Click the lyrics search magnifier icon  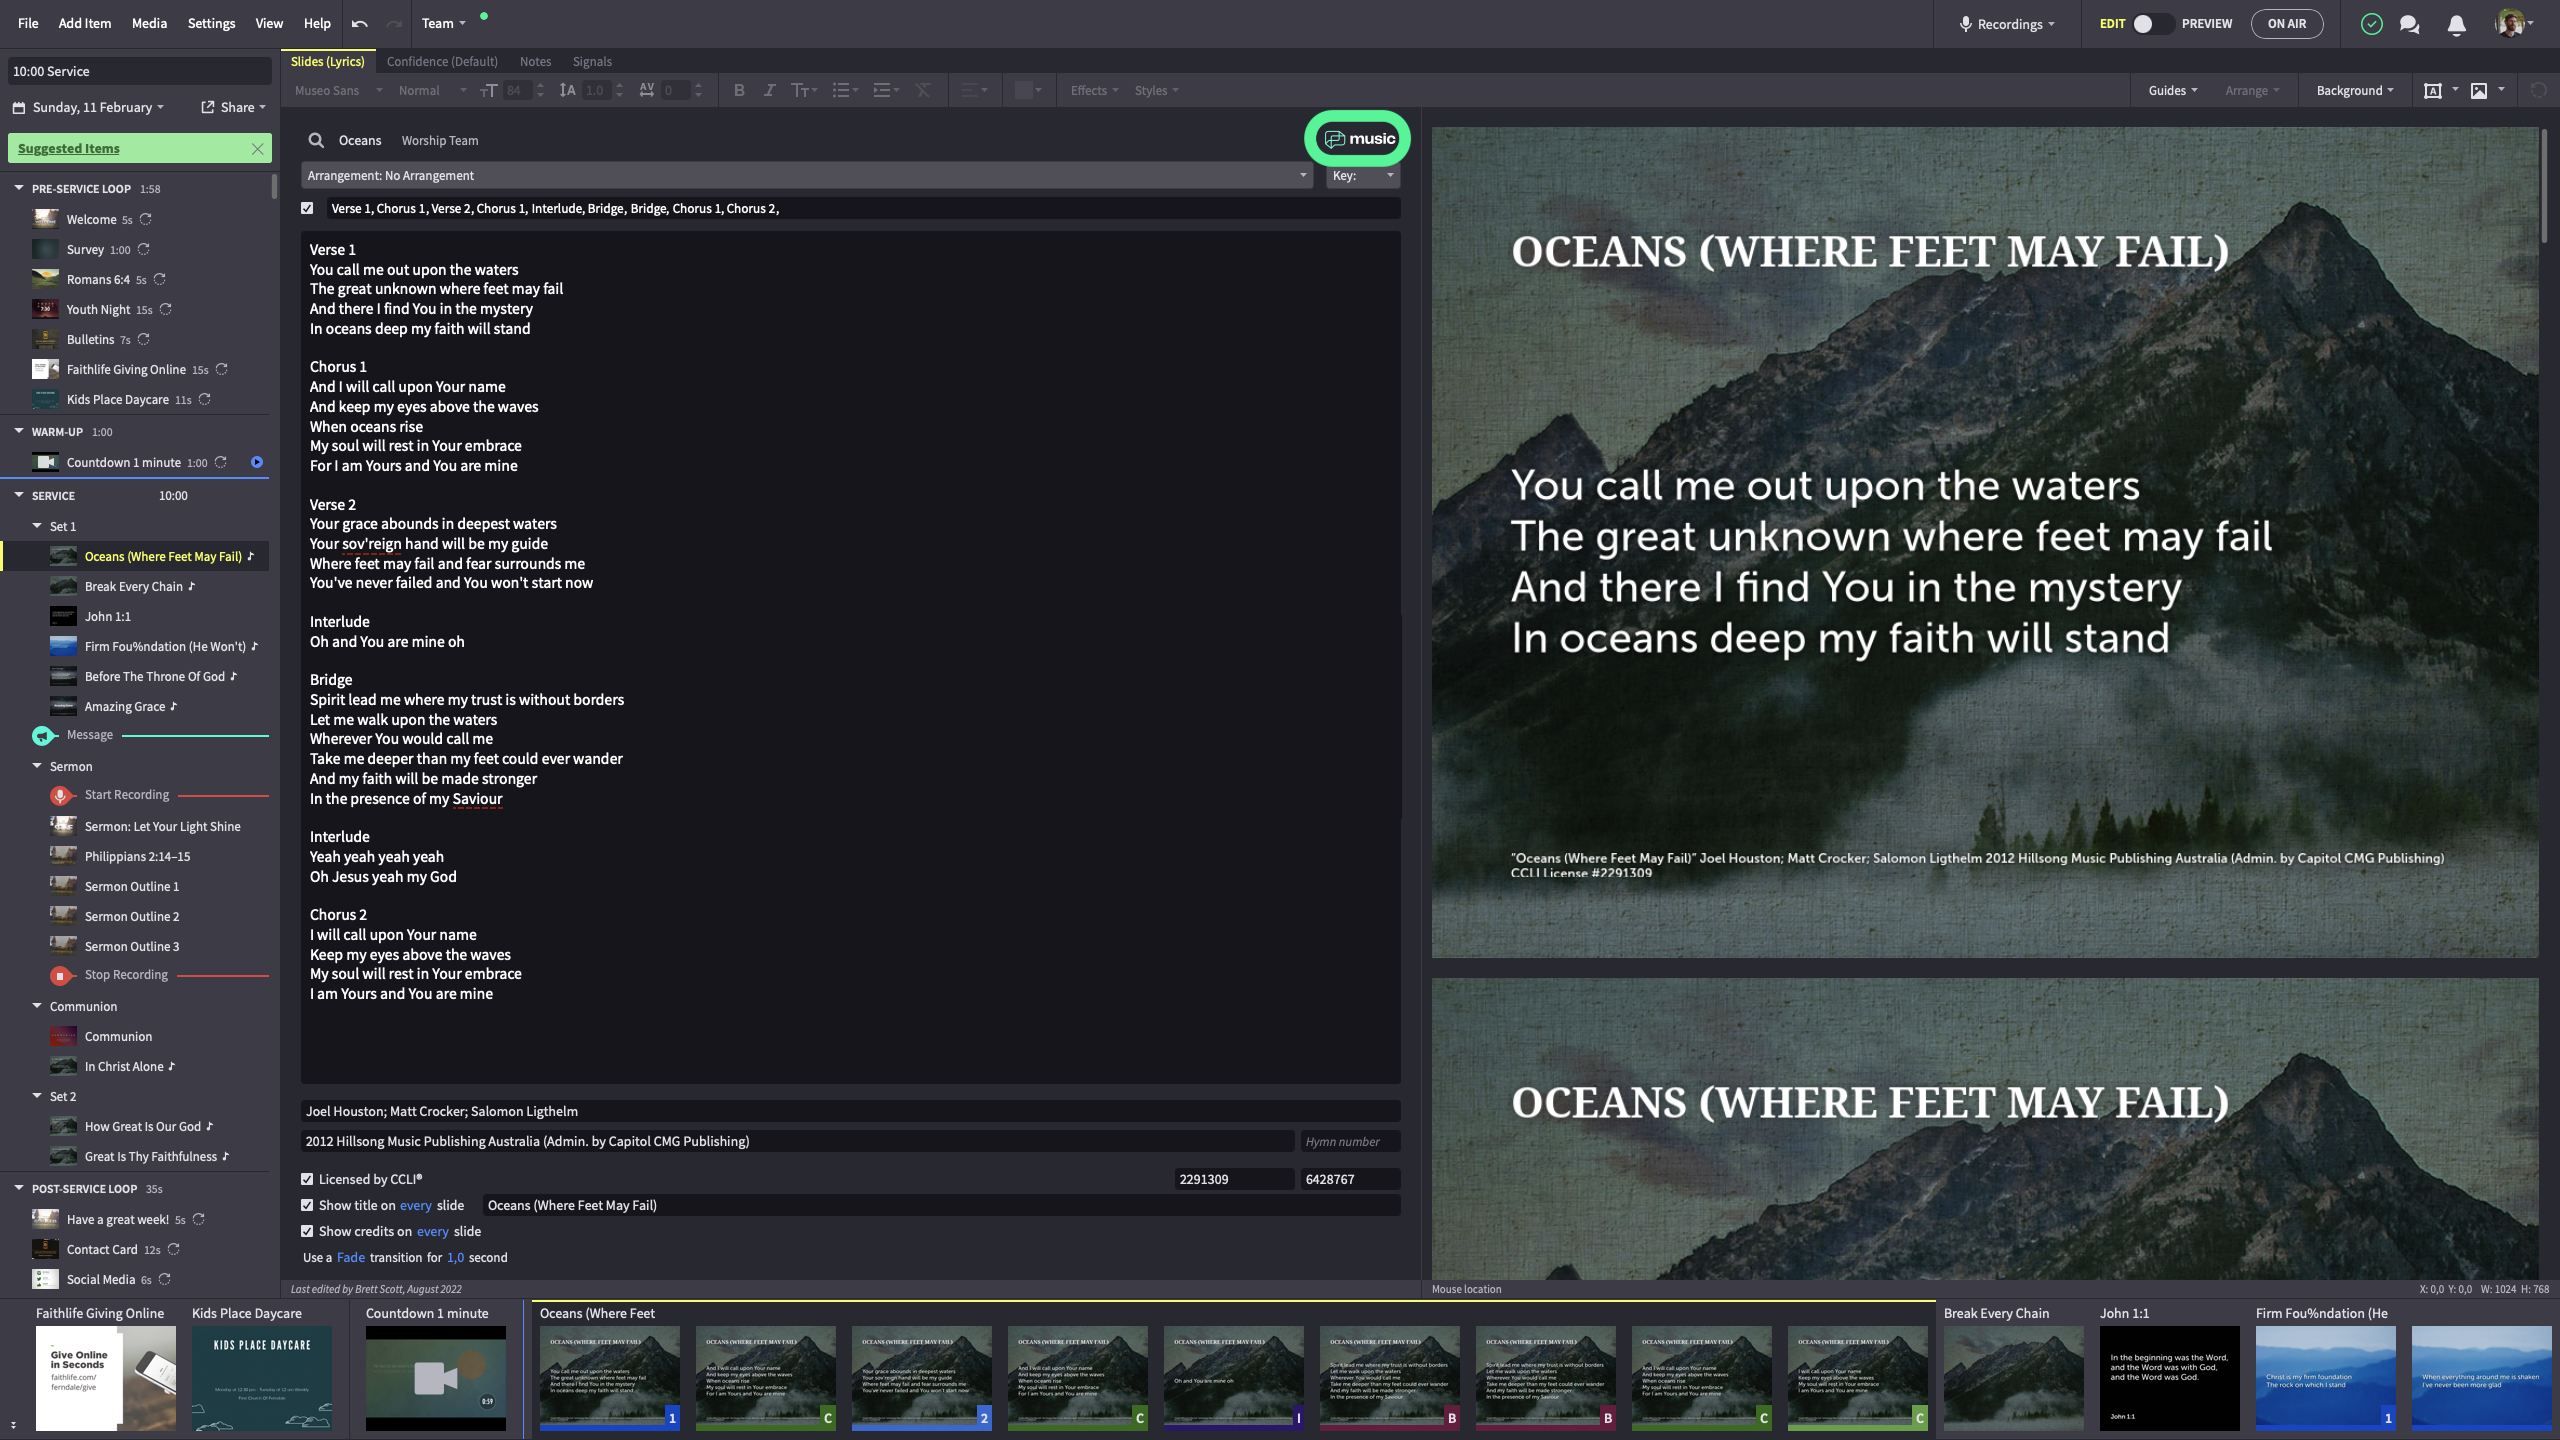(316, 140)
